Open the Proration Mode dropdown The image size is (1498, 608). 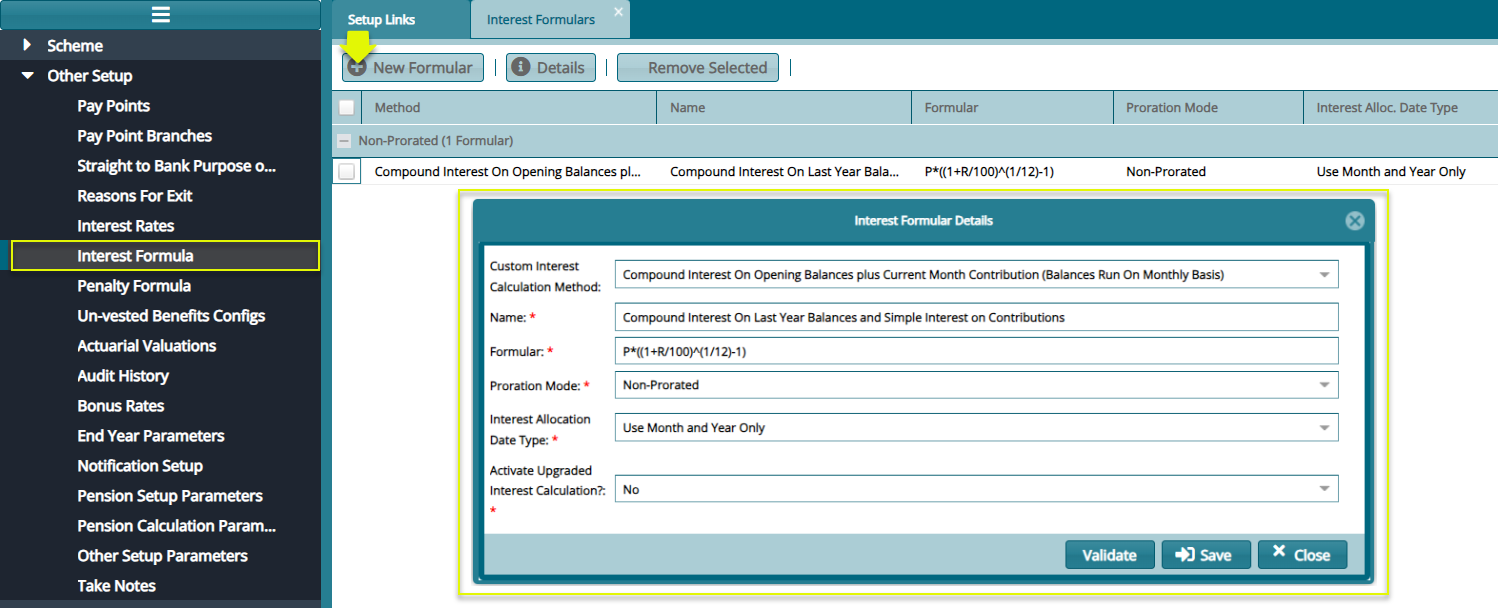(1324, 385)
